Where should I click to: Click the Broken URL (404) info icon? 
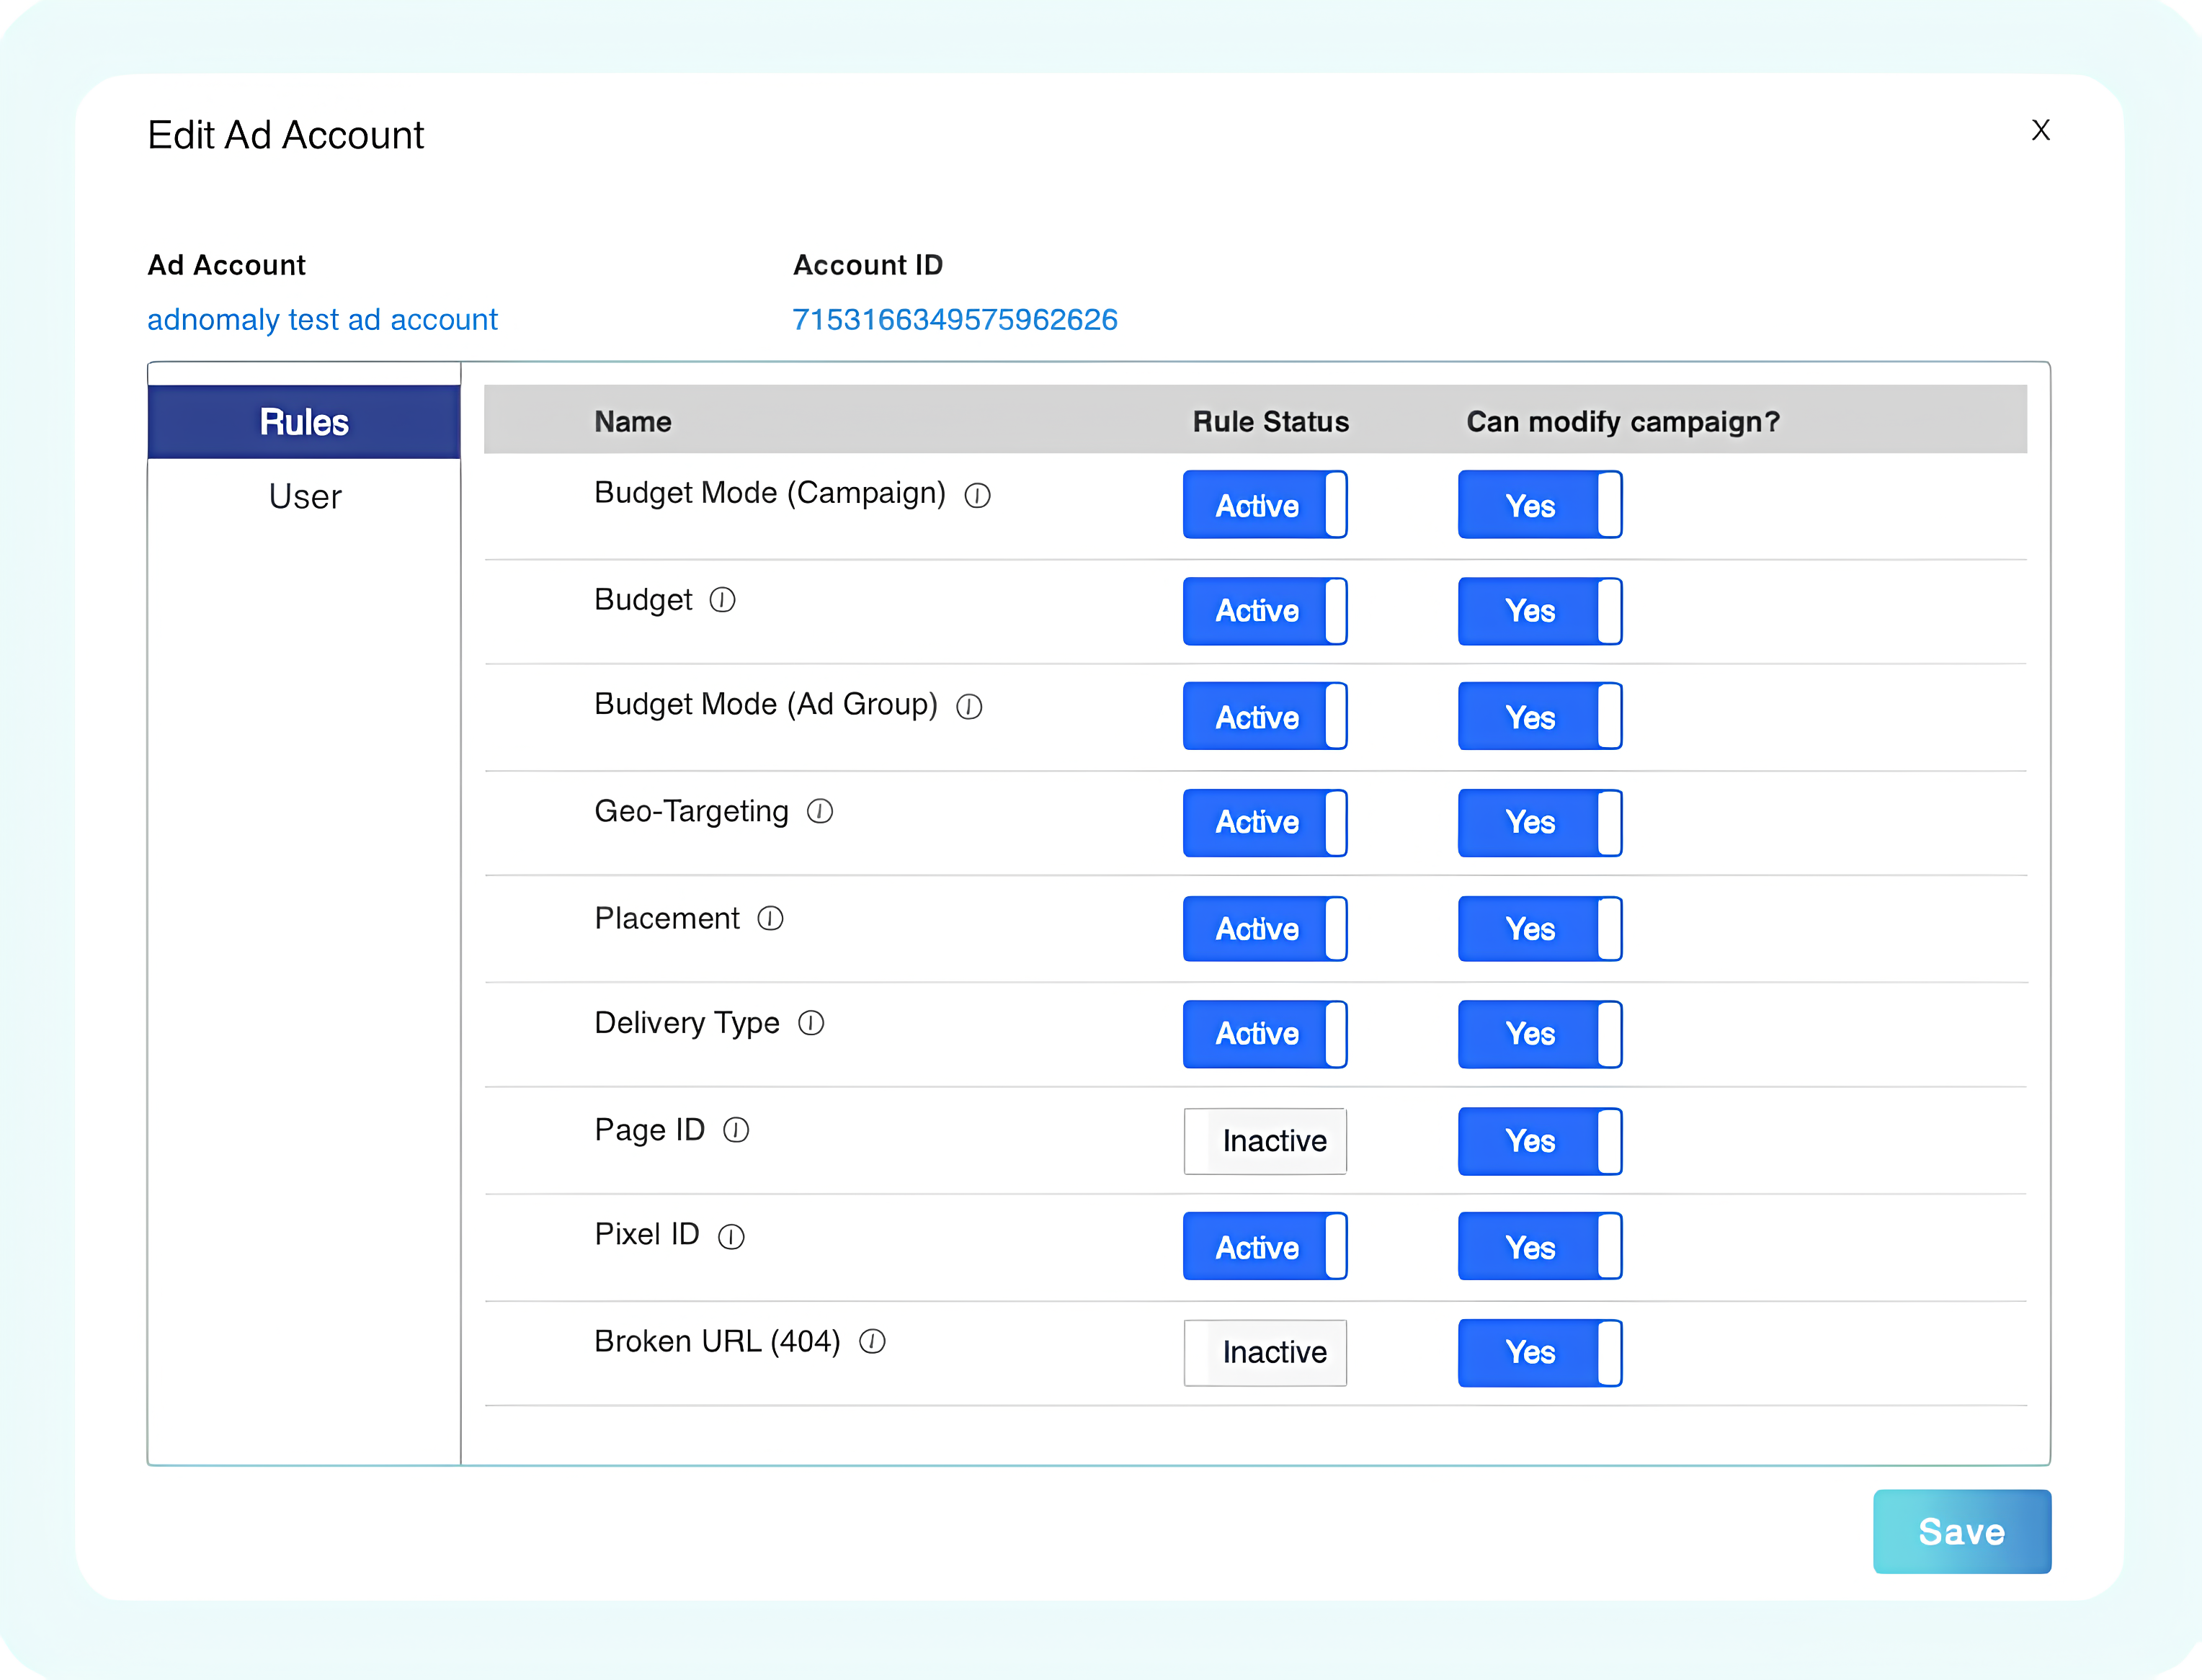click(x=872, y=1342)
